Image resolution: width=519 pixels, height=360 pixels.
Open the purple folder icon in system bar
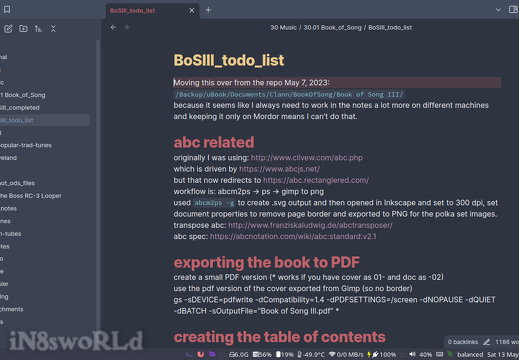click(212, 354)
